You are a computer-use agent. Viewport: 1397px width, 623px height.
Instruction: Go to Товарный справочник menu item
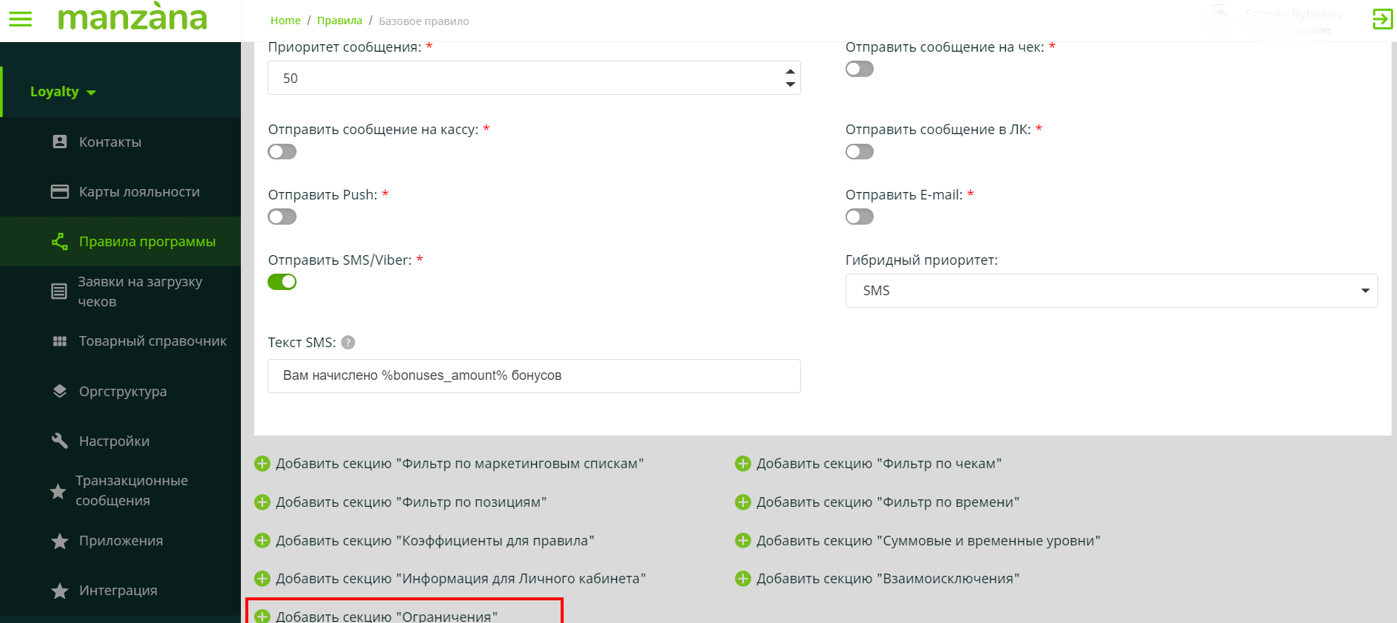tap(152, 341)
